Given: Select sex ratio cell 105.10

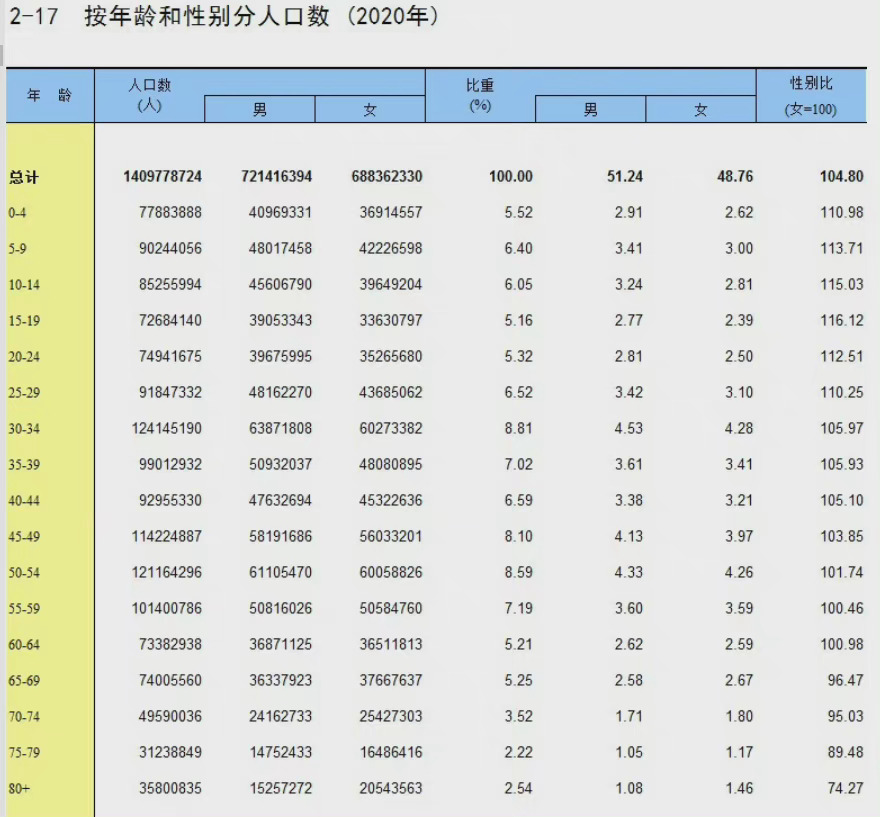Looking at the screenshot, I should coord(841,500).
